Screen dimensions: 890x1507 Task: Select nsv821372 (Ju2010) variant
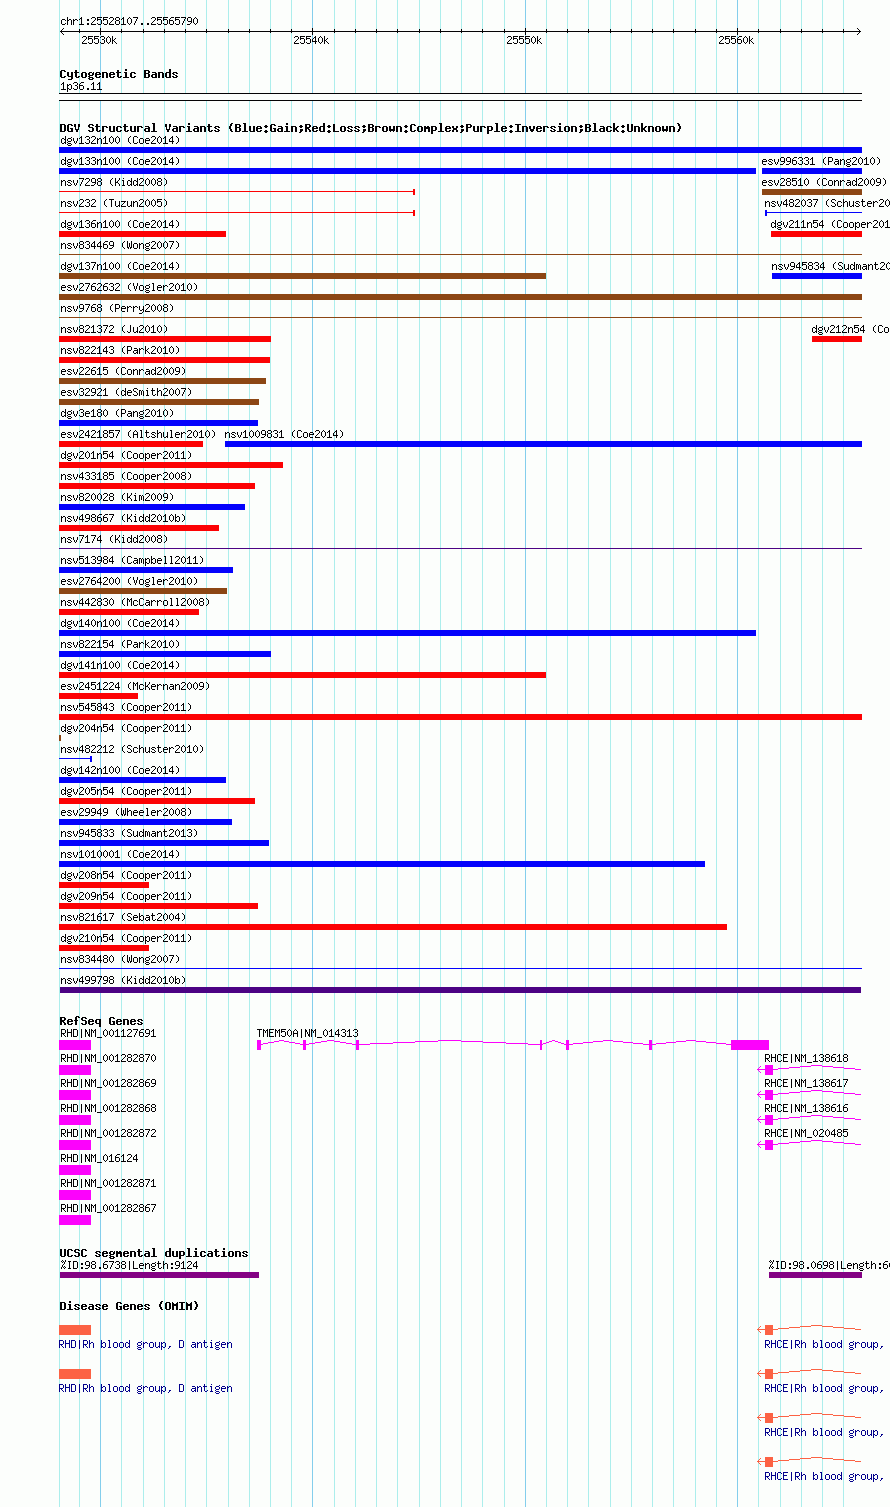[x=114, y=330]
